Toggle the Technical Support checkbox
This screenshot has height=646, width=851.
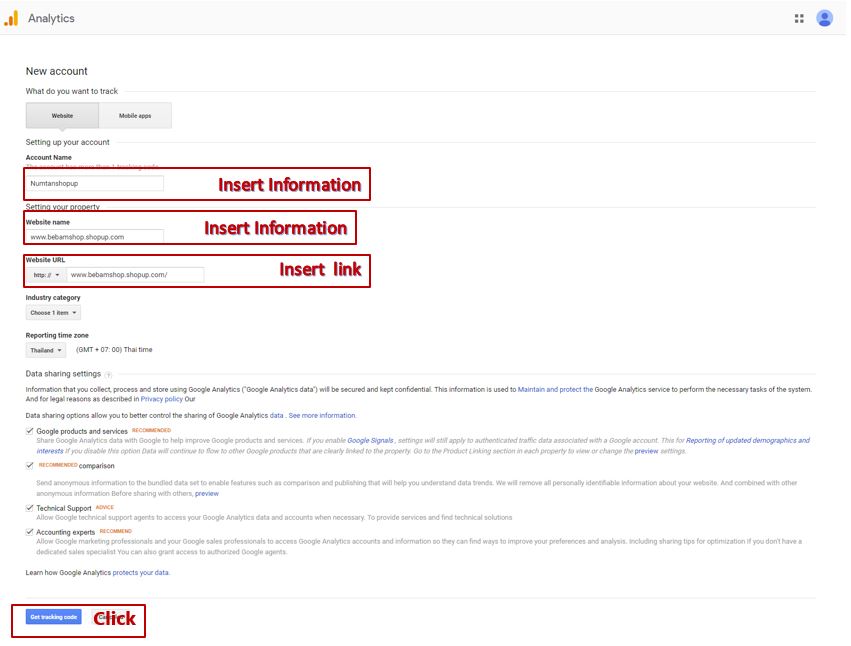30,508
